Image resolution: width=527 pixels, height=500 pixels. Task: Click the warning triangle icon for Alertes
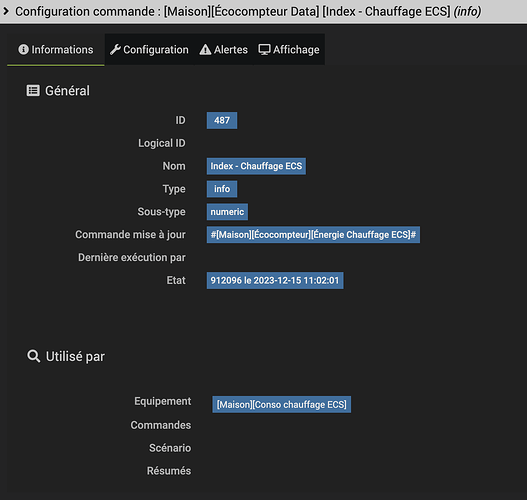[x=205, y=49]
